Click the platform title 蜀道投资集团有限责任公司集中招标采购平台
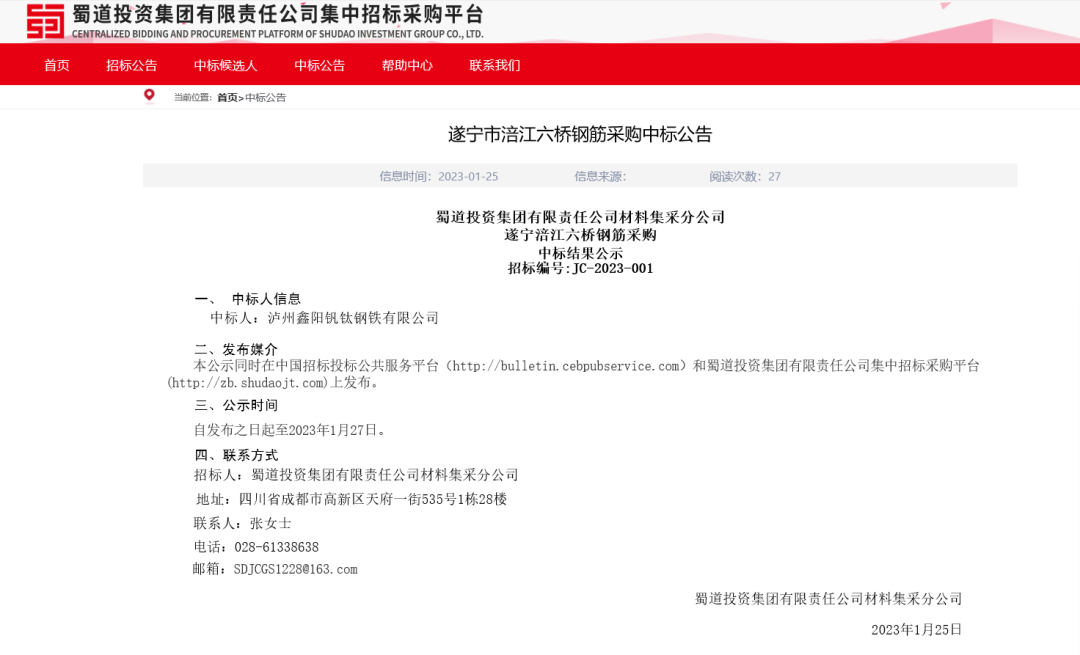This screenshot has width=1080, height=655. tap(278, 14)
